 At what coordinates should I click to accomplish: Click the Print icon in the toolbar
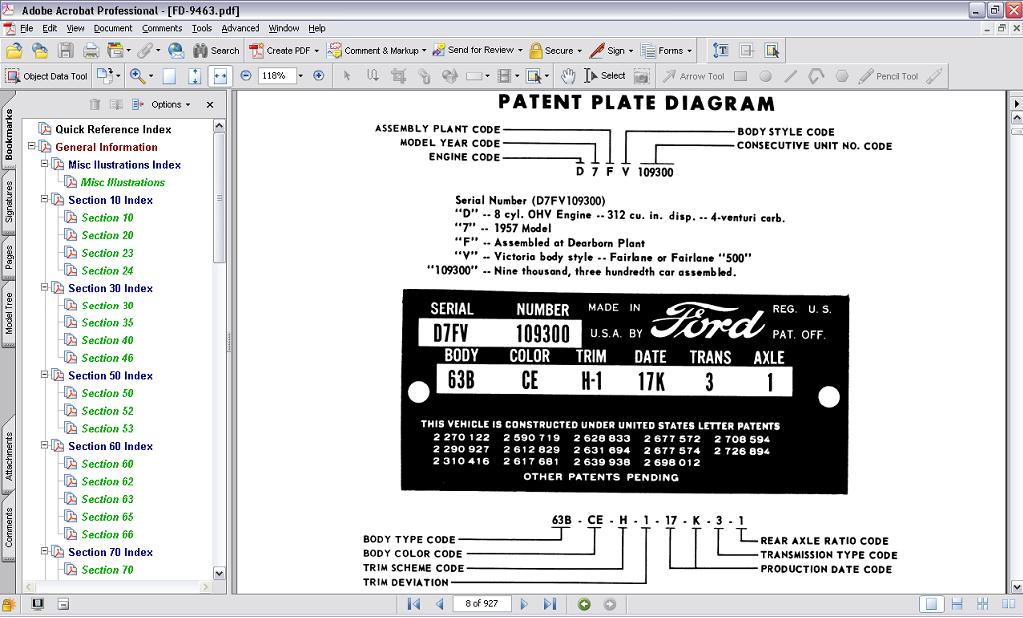coord(91,50)
